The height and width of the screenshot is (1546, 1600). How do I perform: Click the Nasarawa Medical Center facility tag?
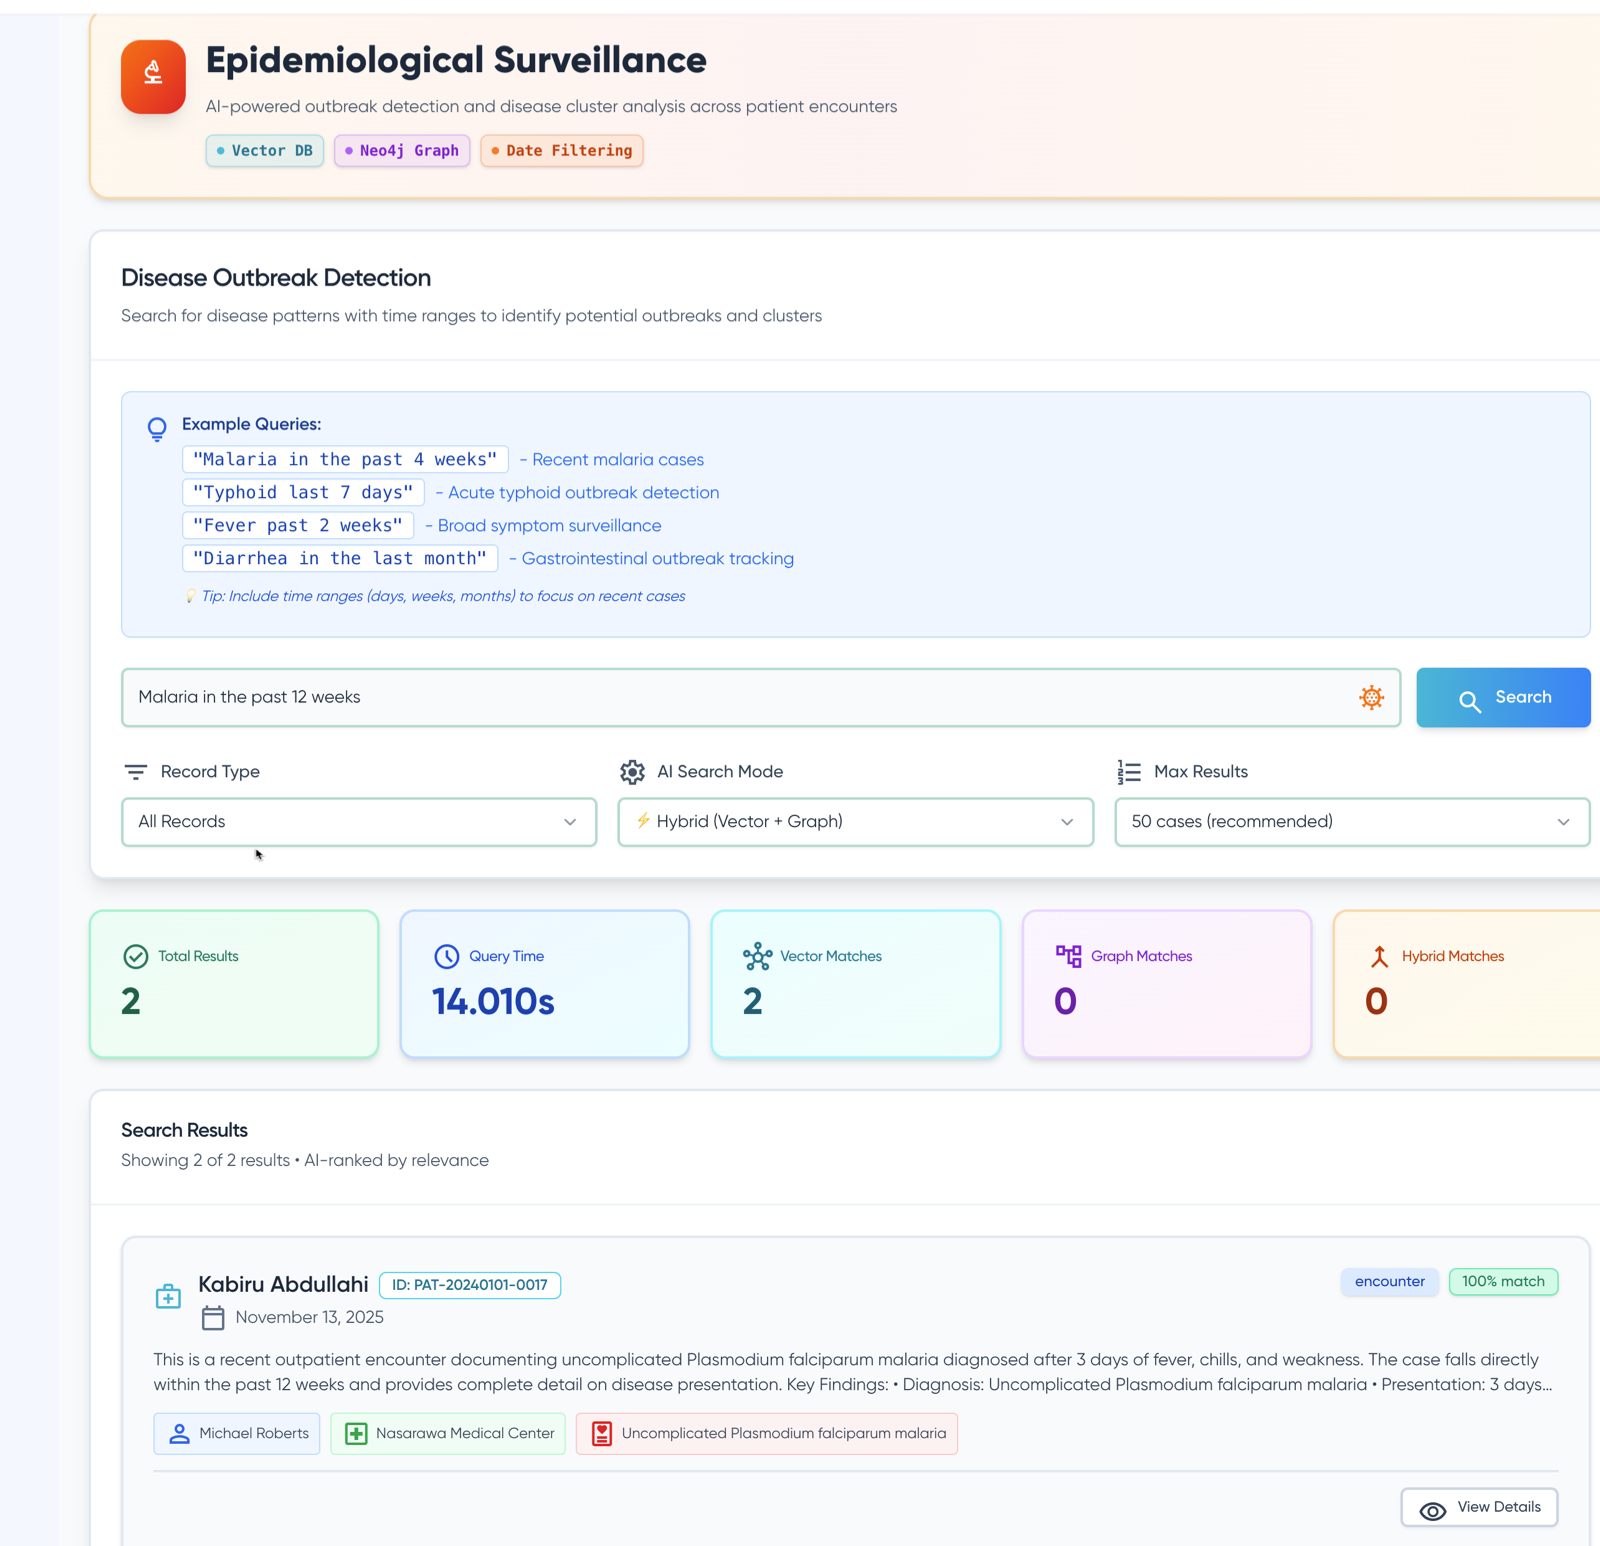(x=448, y=1434)
